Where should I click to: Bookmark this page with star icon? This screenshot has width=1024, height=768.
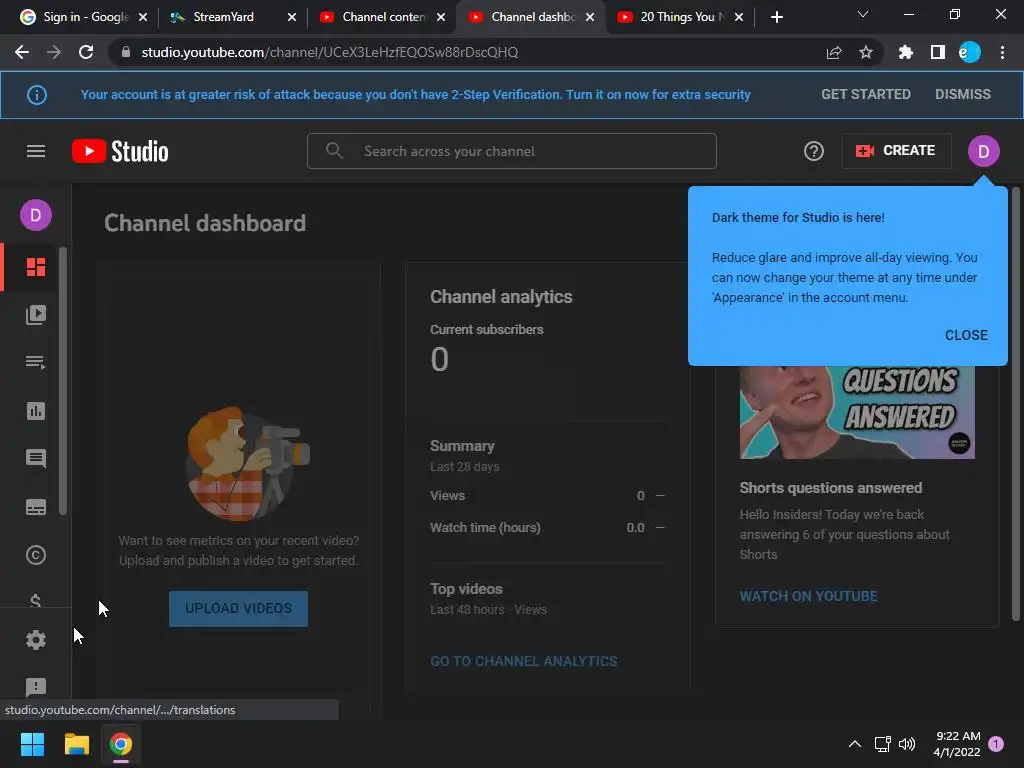click(x=865, y=52)
